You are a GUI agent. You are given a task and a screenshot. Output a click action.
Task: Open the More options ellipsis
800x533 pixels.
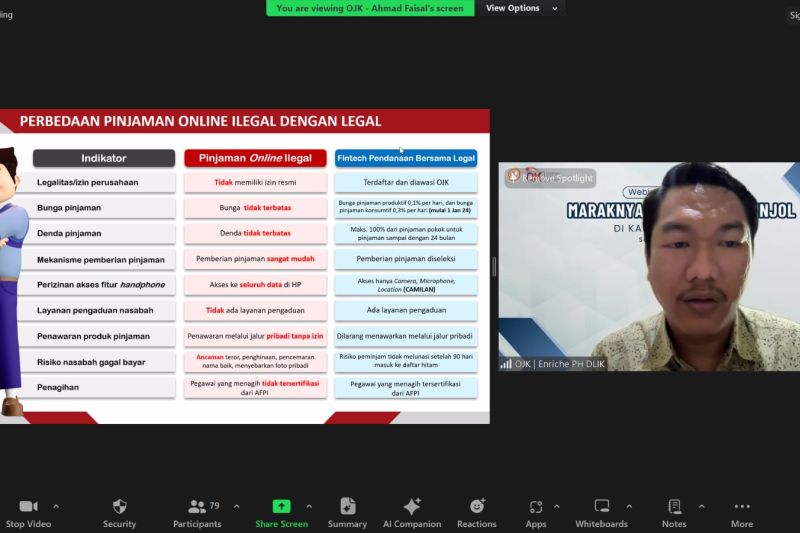[x=742, y=506]
